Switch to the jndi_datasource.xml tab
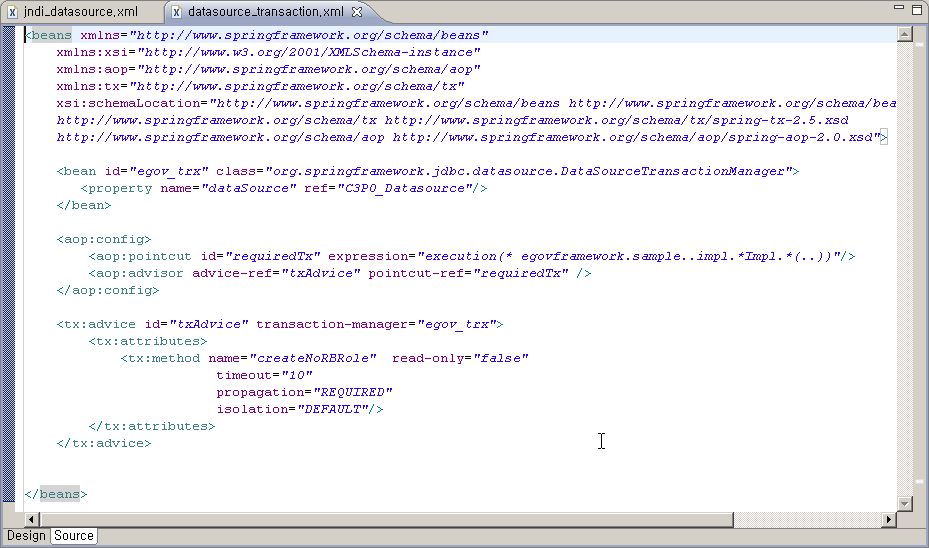 (80, 12)
